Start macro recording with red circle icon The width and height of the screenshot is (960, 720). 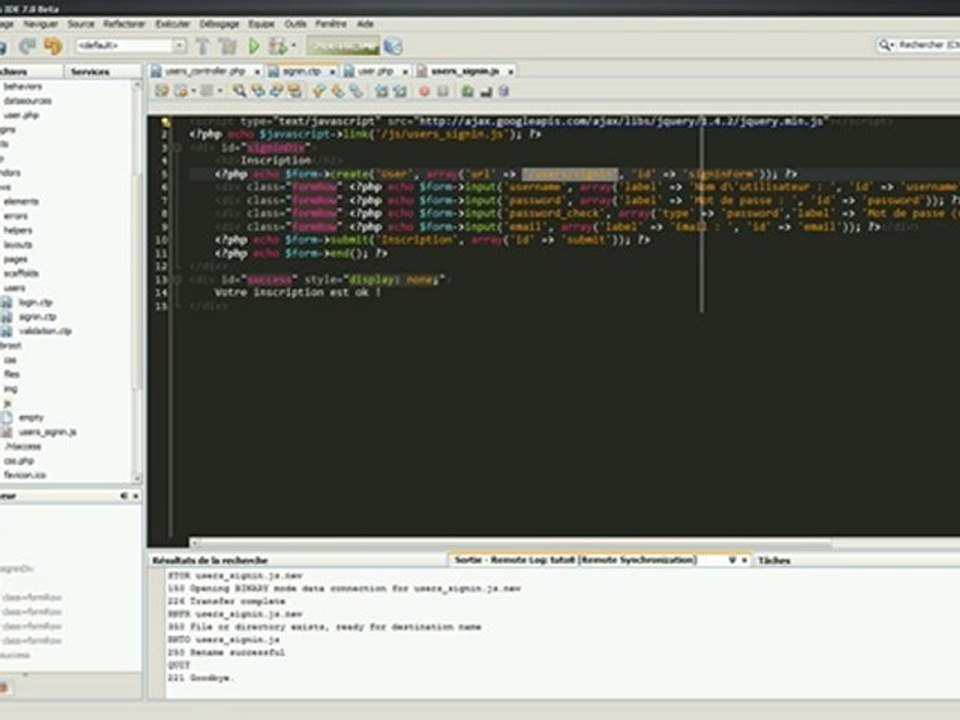[424, 91]
